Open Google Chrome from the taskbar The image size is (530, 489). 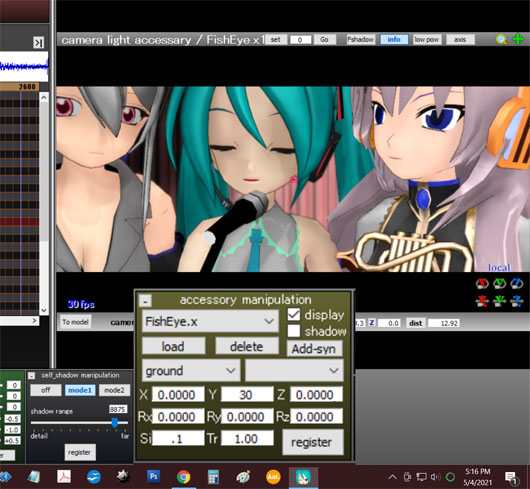[x=184, y=477]
